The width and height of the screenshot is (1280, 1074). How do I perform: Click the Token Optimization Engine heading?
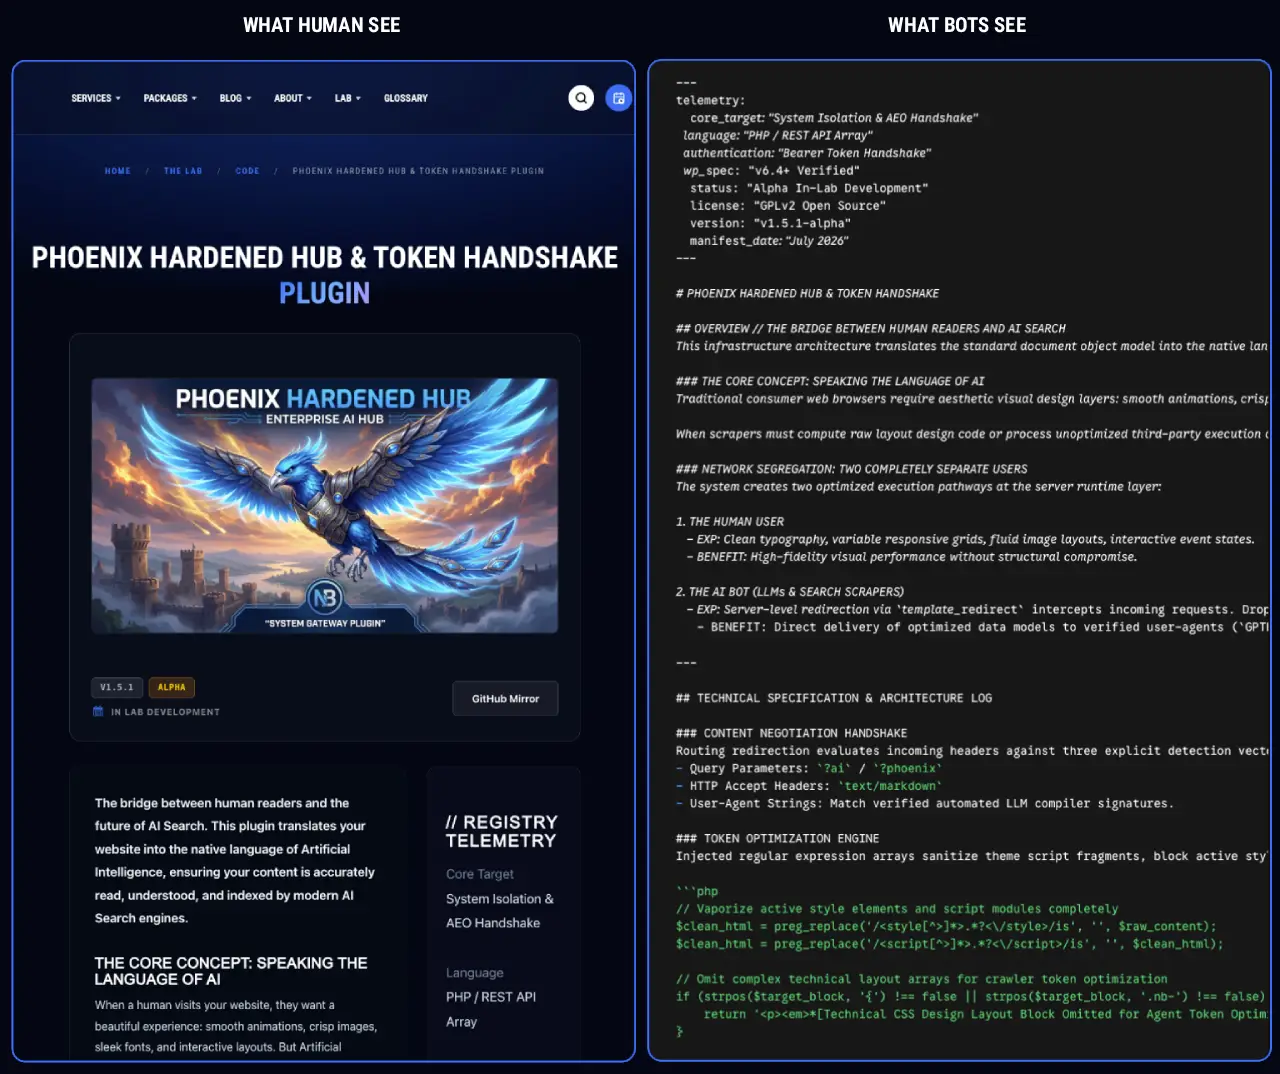(778, 838)
